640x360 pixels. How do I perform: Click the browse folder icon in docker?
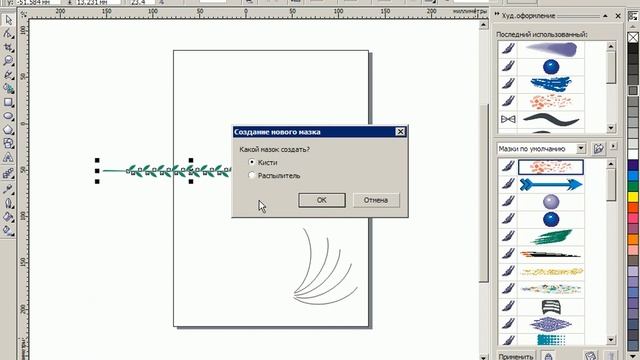(598, 149)
